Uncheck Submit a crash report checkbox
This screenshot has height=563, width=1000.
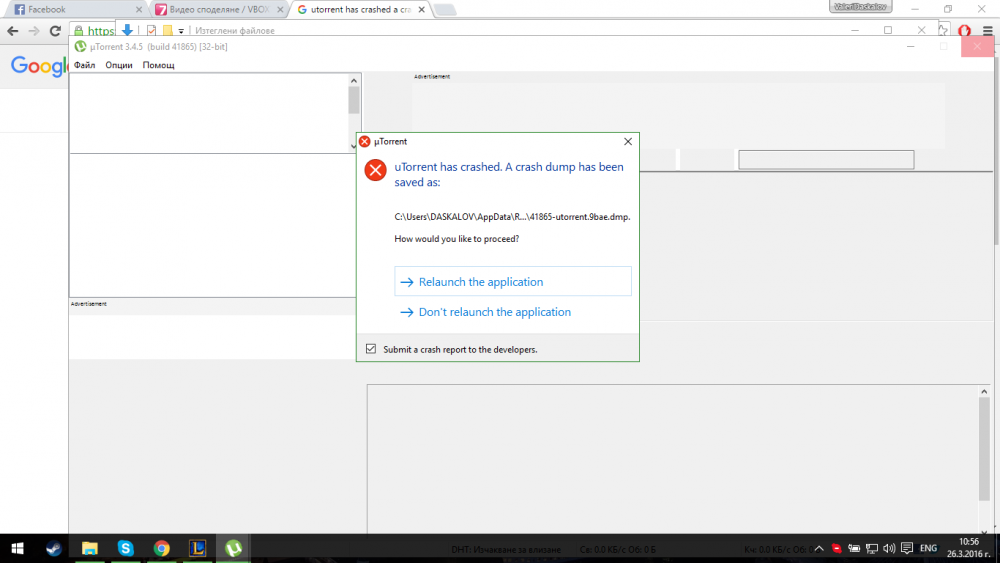pos(371,349)
